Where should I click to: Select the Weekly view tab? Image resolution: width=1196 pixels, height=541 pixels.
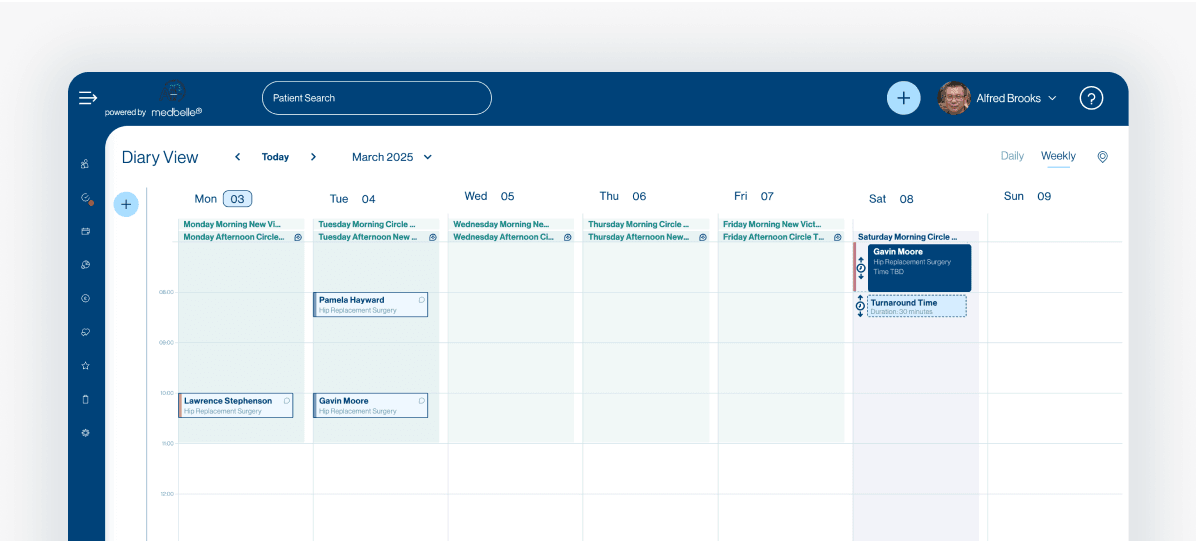pos(1058,156)
